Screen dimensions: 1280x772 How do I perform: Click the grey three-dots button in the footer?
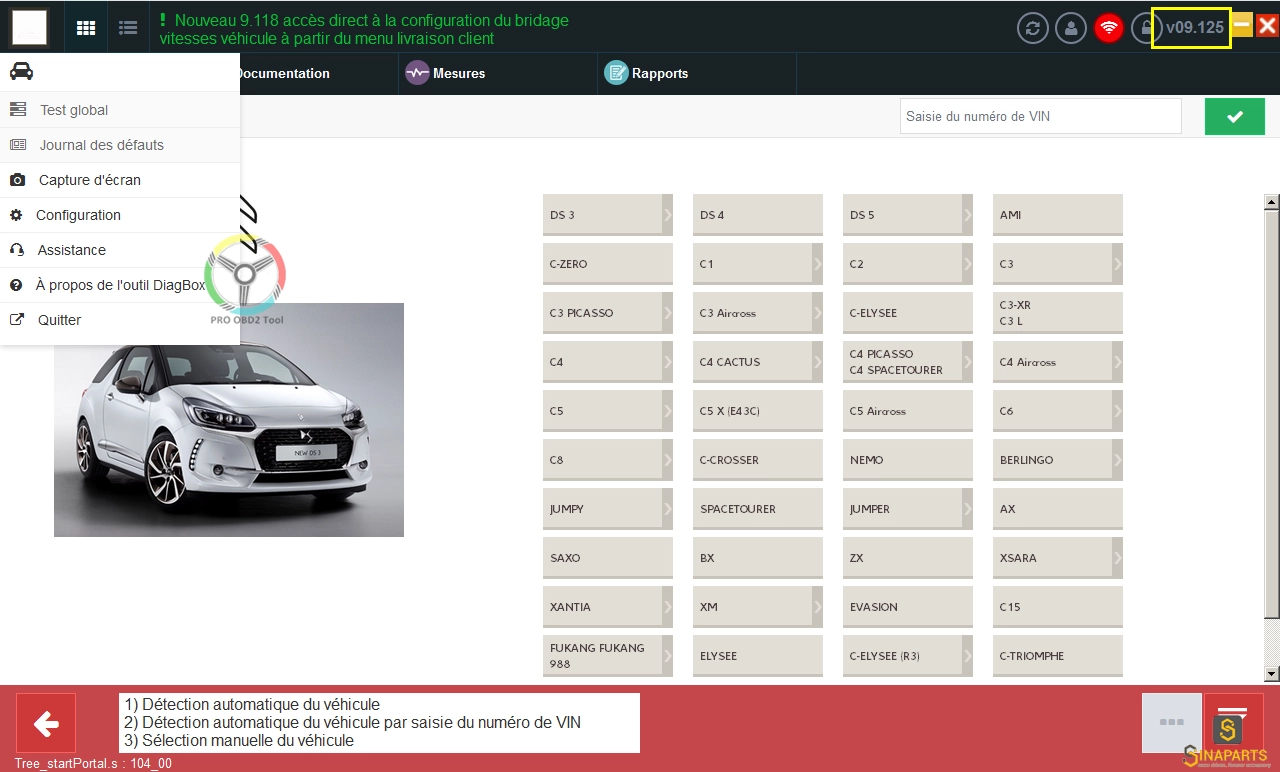coord(1171,721)
